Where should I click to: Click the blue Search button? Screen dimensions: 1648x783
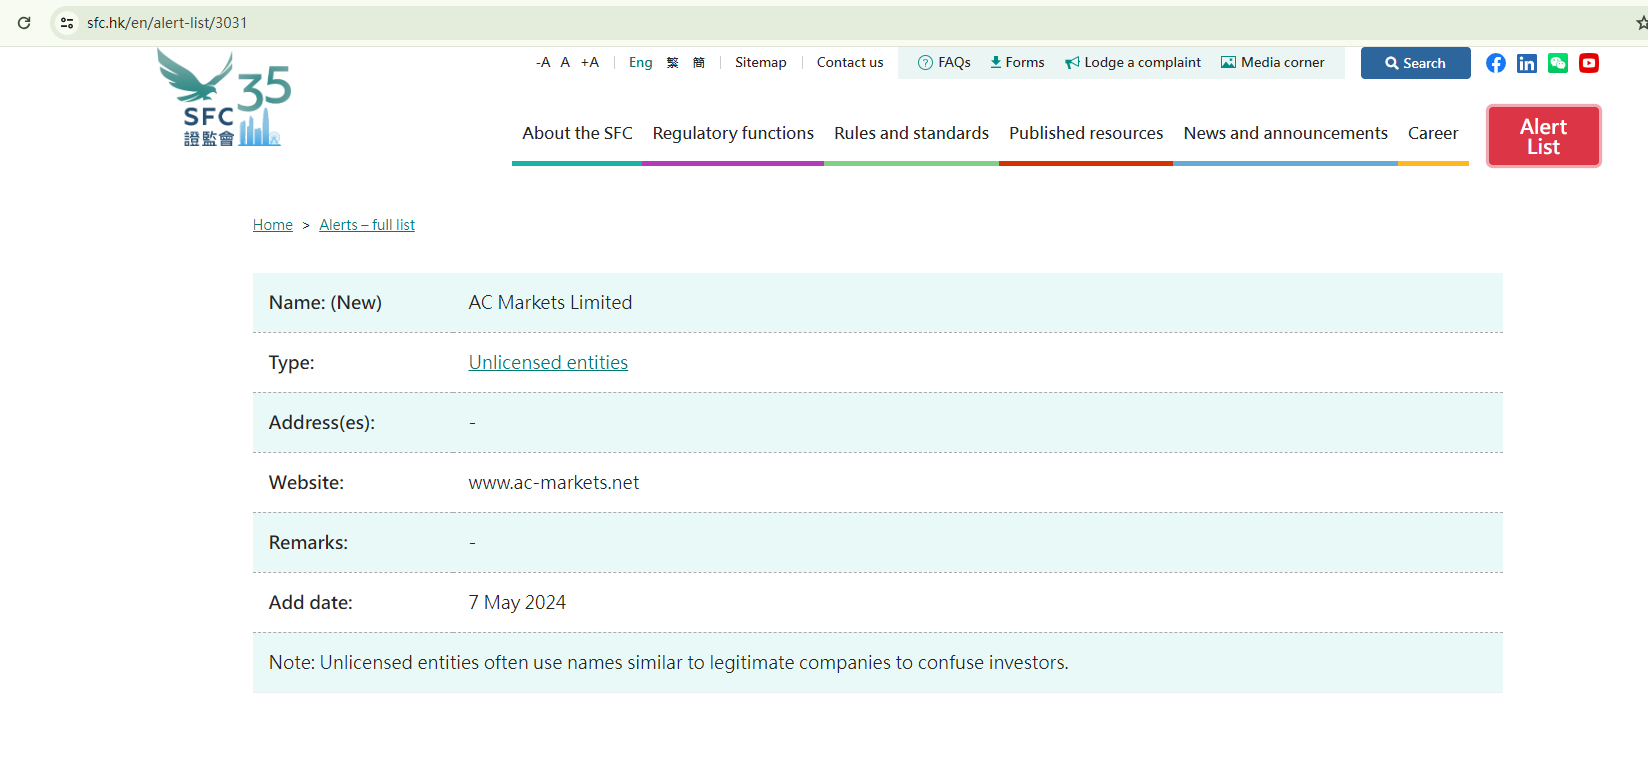point(1415,63)
